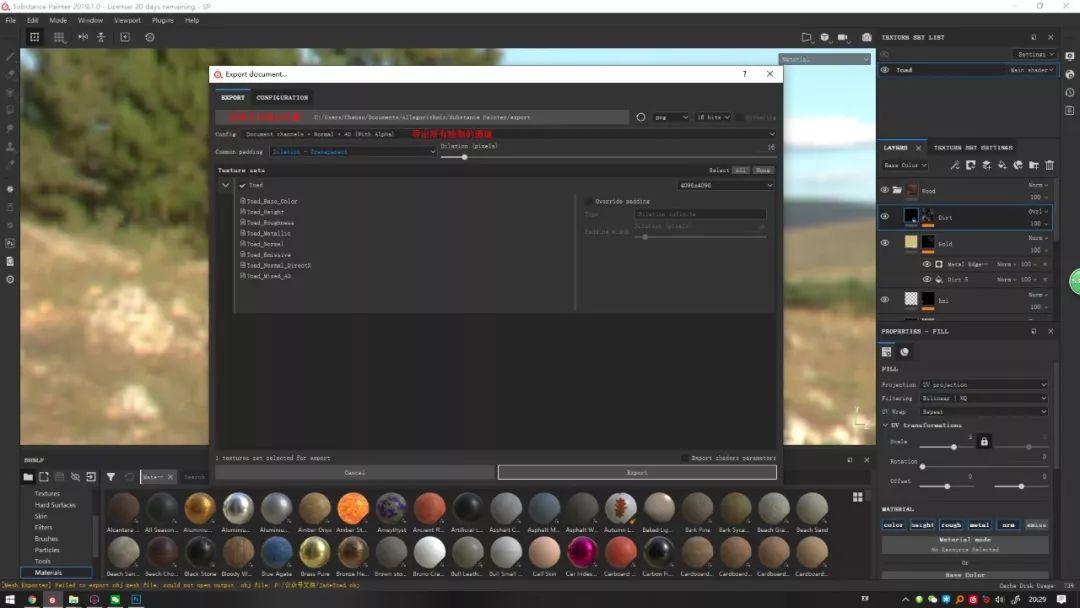Open File Explorer from the Windows taskbar
The height and width of the screenshot is (608, 1080).
[72, 601]
